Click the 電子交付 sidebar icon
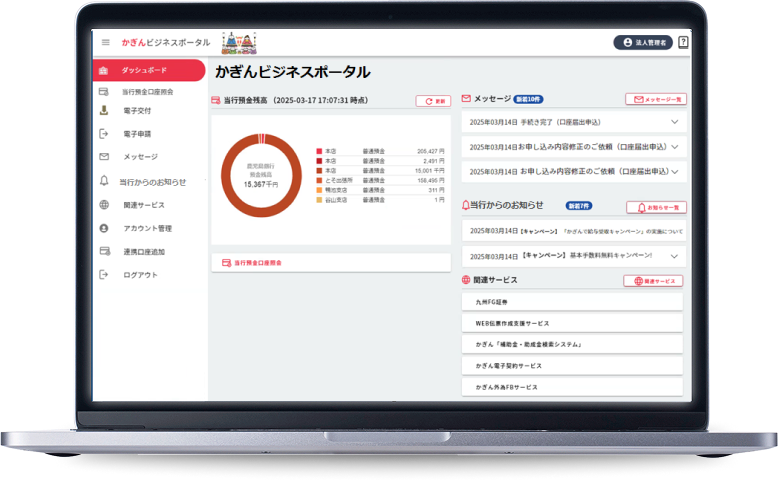The image size is (778, 482). [x=103, y=111]
